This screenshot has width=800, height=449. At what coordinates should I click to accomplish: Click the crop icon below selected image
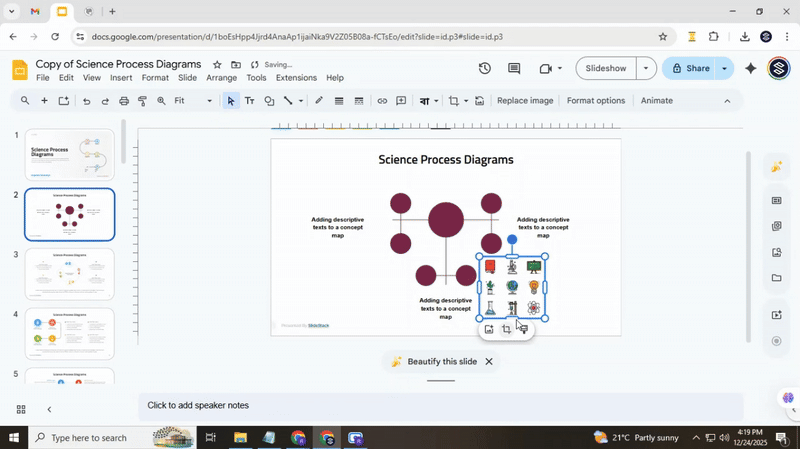[506, 329]
